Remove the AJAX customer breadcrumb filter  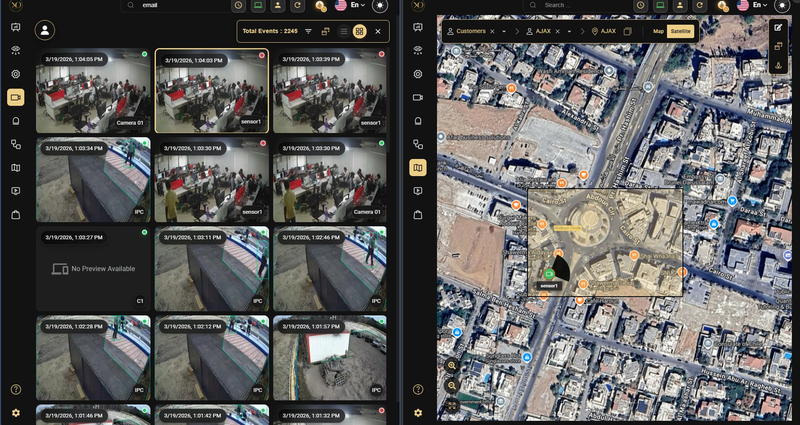(x=558, y=31)
